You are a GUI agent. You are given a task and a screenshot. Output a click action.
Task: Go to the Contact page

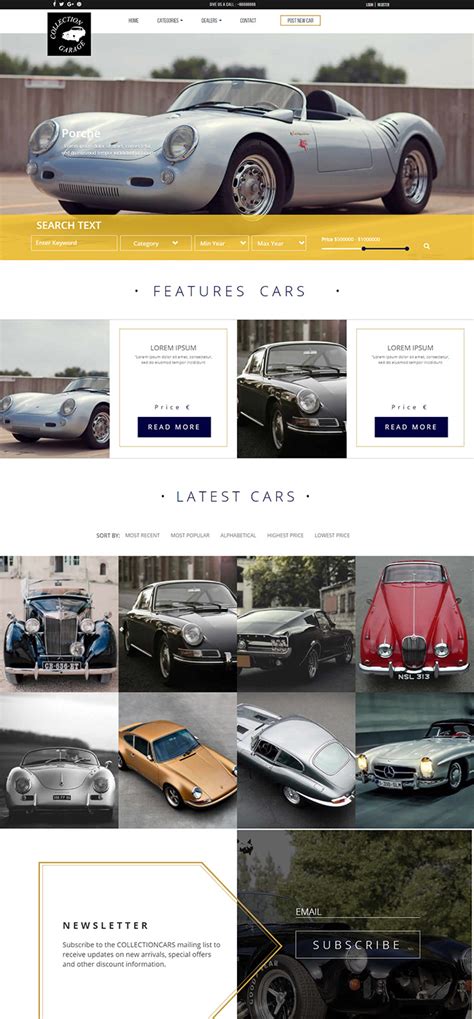(x=248, y=21)
